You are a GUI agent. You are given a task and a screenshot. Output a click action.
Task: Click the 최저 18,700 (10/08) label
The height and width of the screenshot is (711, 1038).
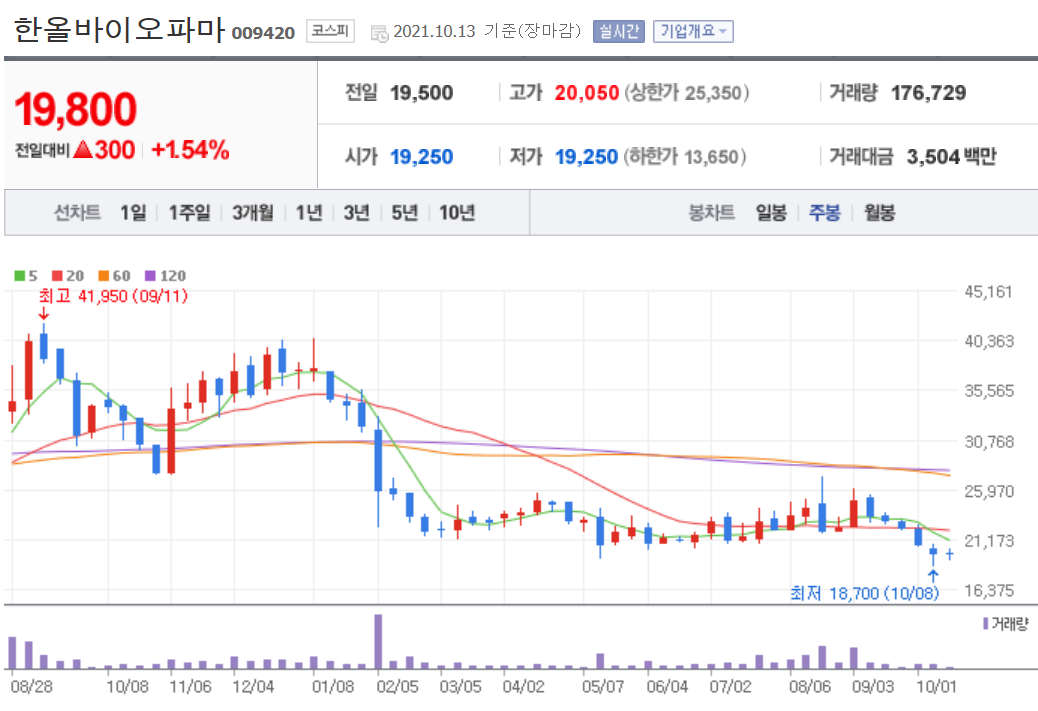click(x=865, y=592)
